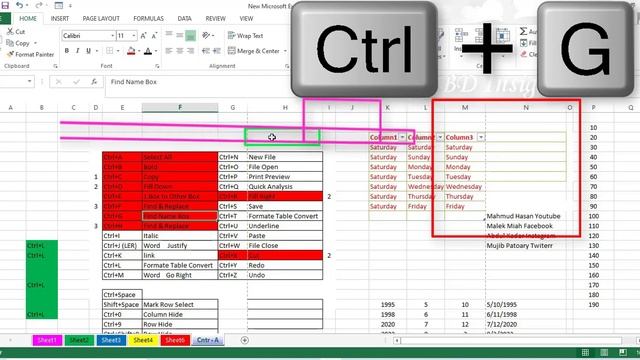Click the Redo arrow icon

point(39,5)
